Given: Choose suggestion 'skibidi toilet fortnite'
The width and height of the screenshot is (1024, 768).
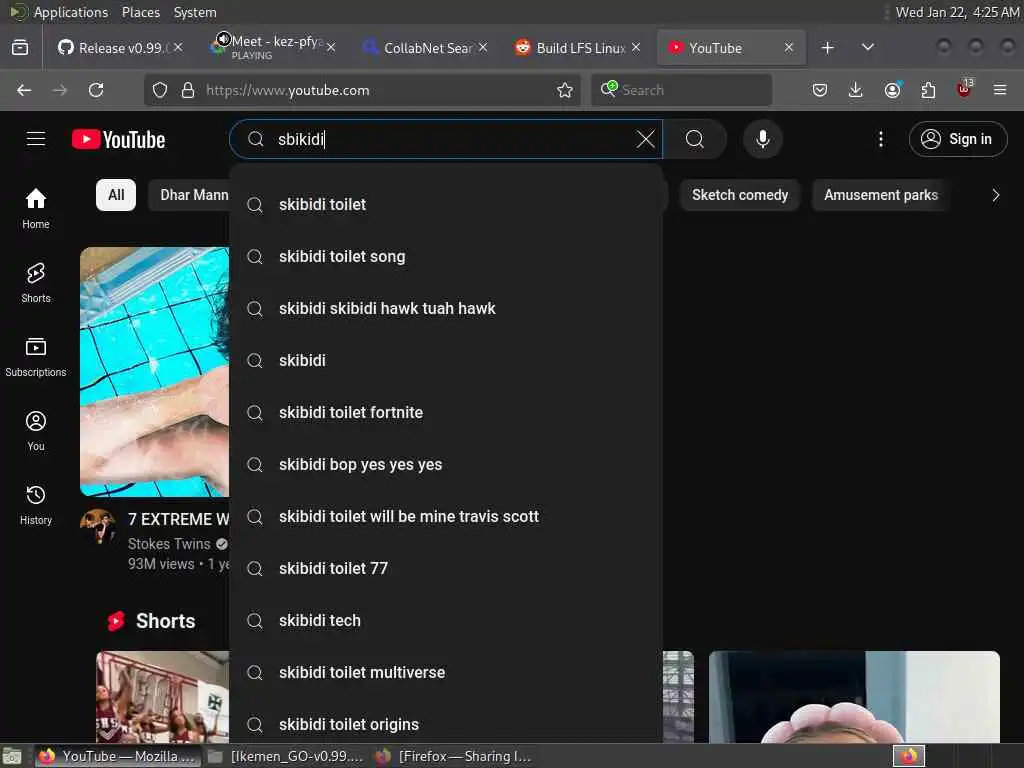Looking at the screenshot, I should coord(446,413).
